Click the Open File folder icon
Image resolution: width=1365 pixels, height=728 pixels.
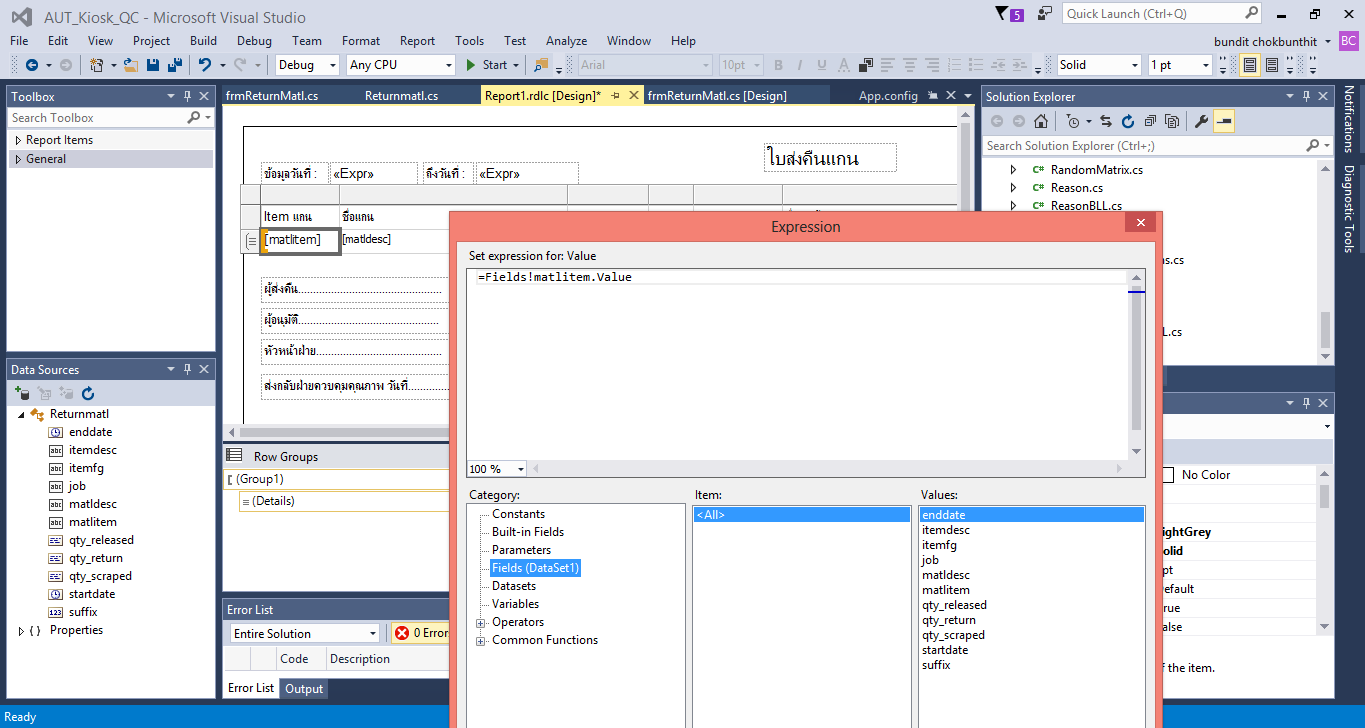pos(131,65)
